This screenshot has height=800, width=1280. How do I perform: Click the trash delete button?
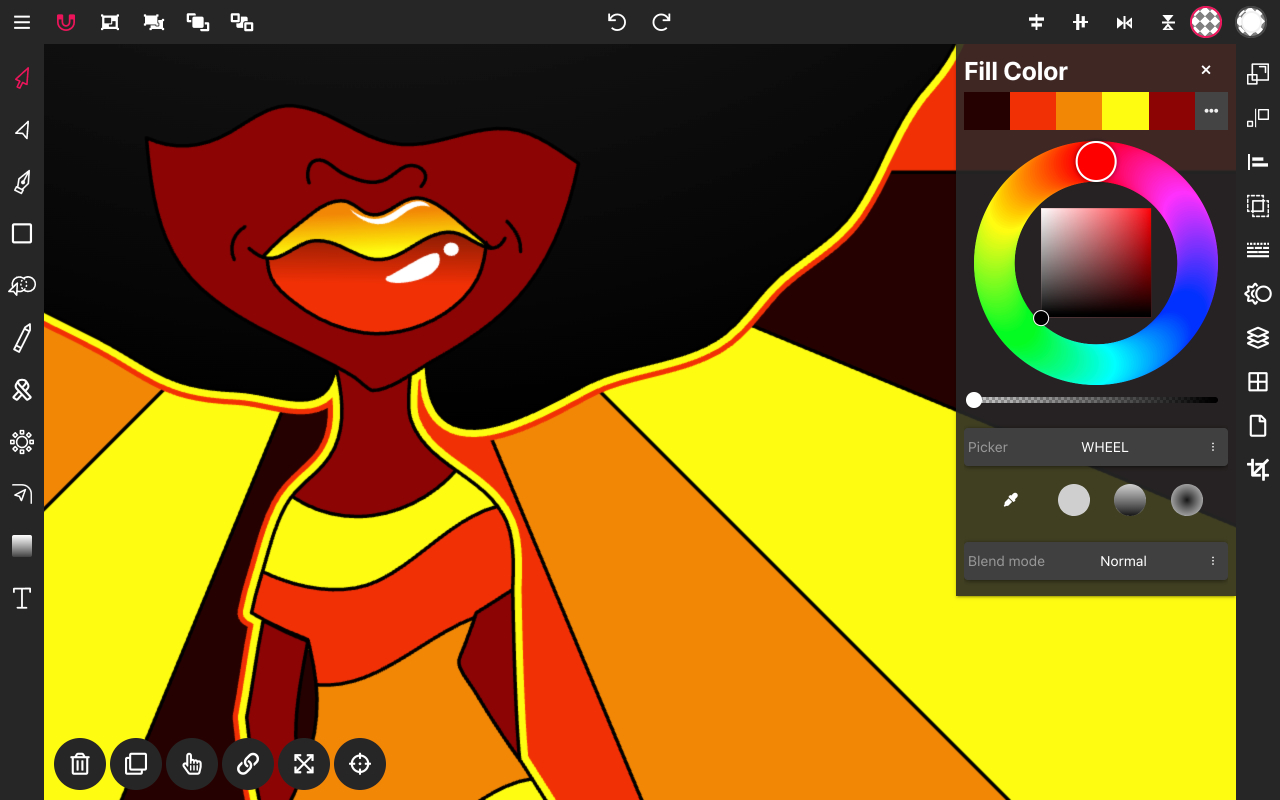click(x=80, y=764)
